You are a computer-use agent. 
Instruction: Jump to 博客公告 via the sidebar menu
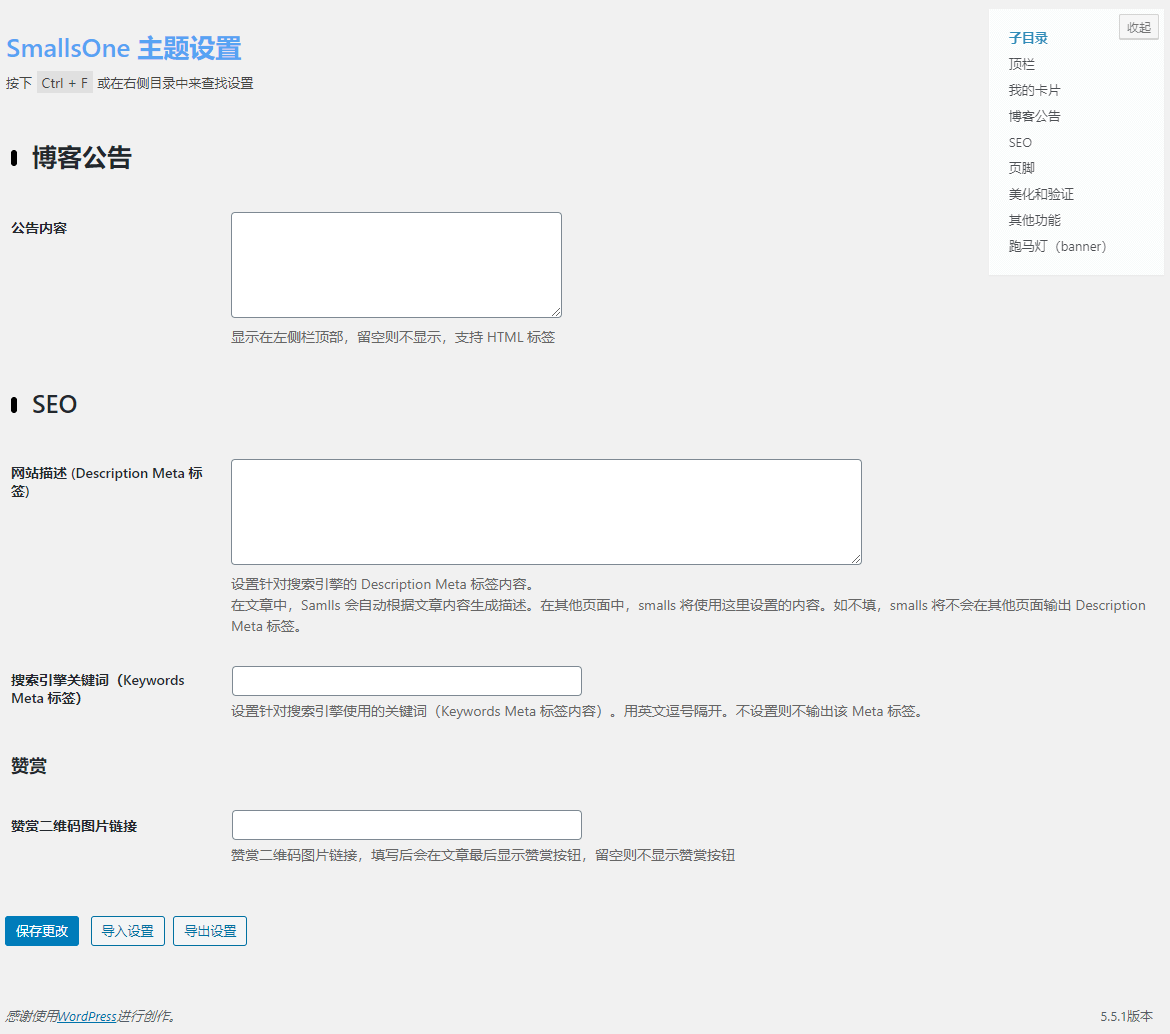coord(1034,115)
